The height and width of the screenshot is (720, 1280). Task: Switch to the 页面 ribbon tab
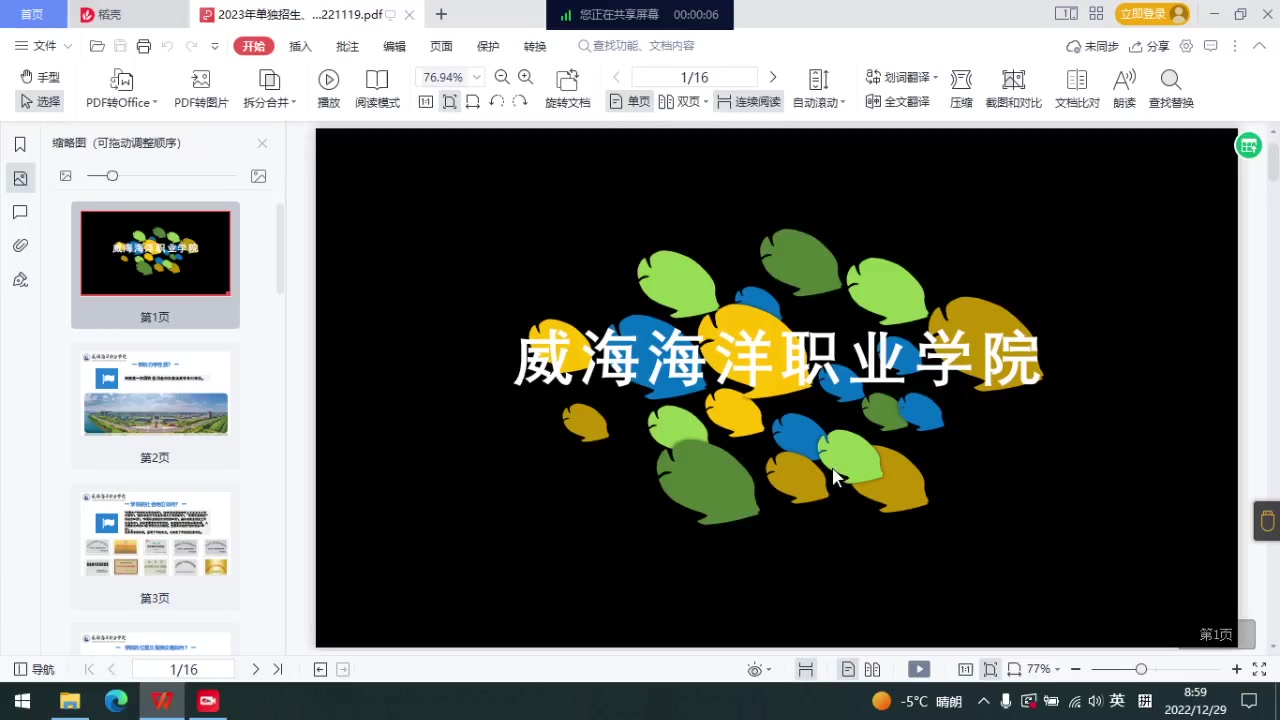click(441, 46)
